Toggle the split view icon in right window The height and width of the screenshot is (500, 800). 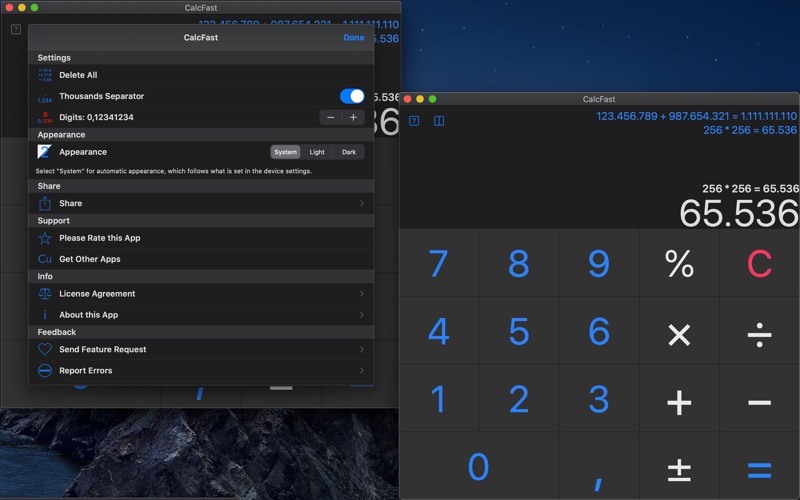pos(439,121)
